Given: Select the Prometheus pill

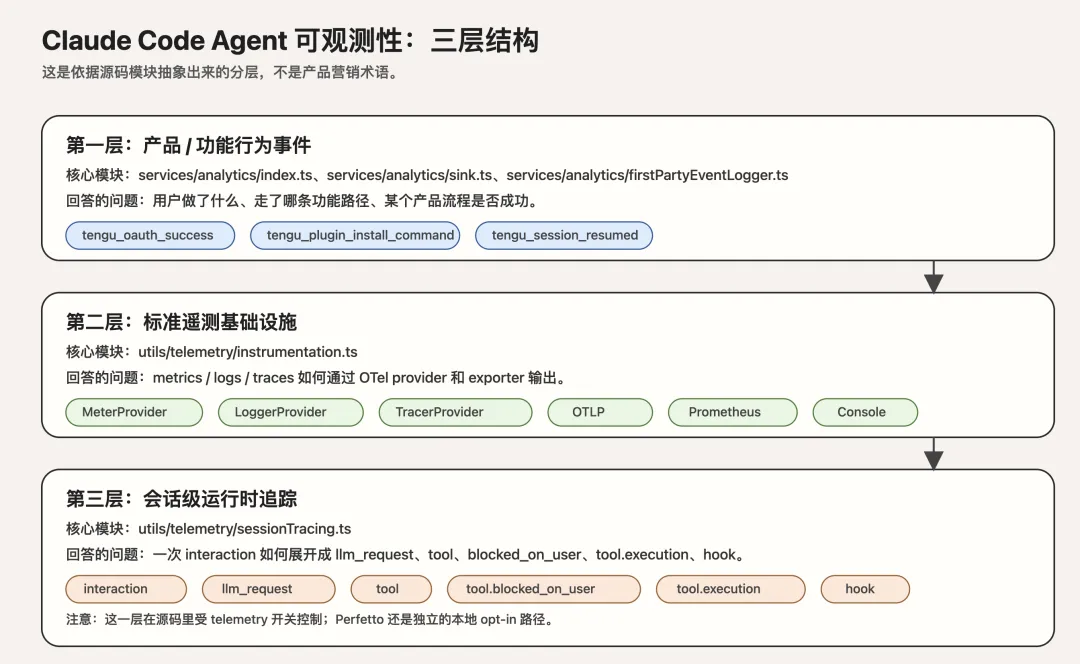Looking at the screenshot, I should coord(732,412).
